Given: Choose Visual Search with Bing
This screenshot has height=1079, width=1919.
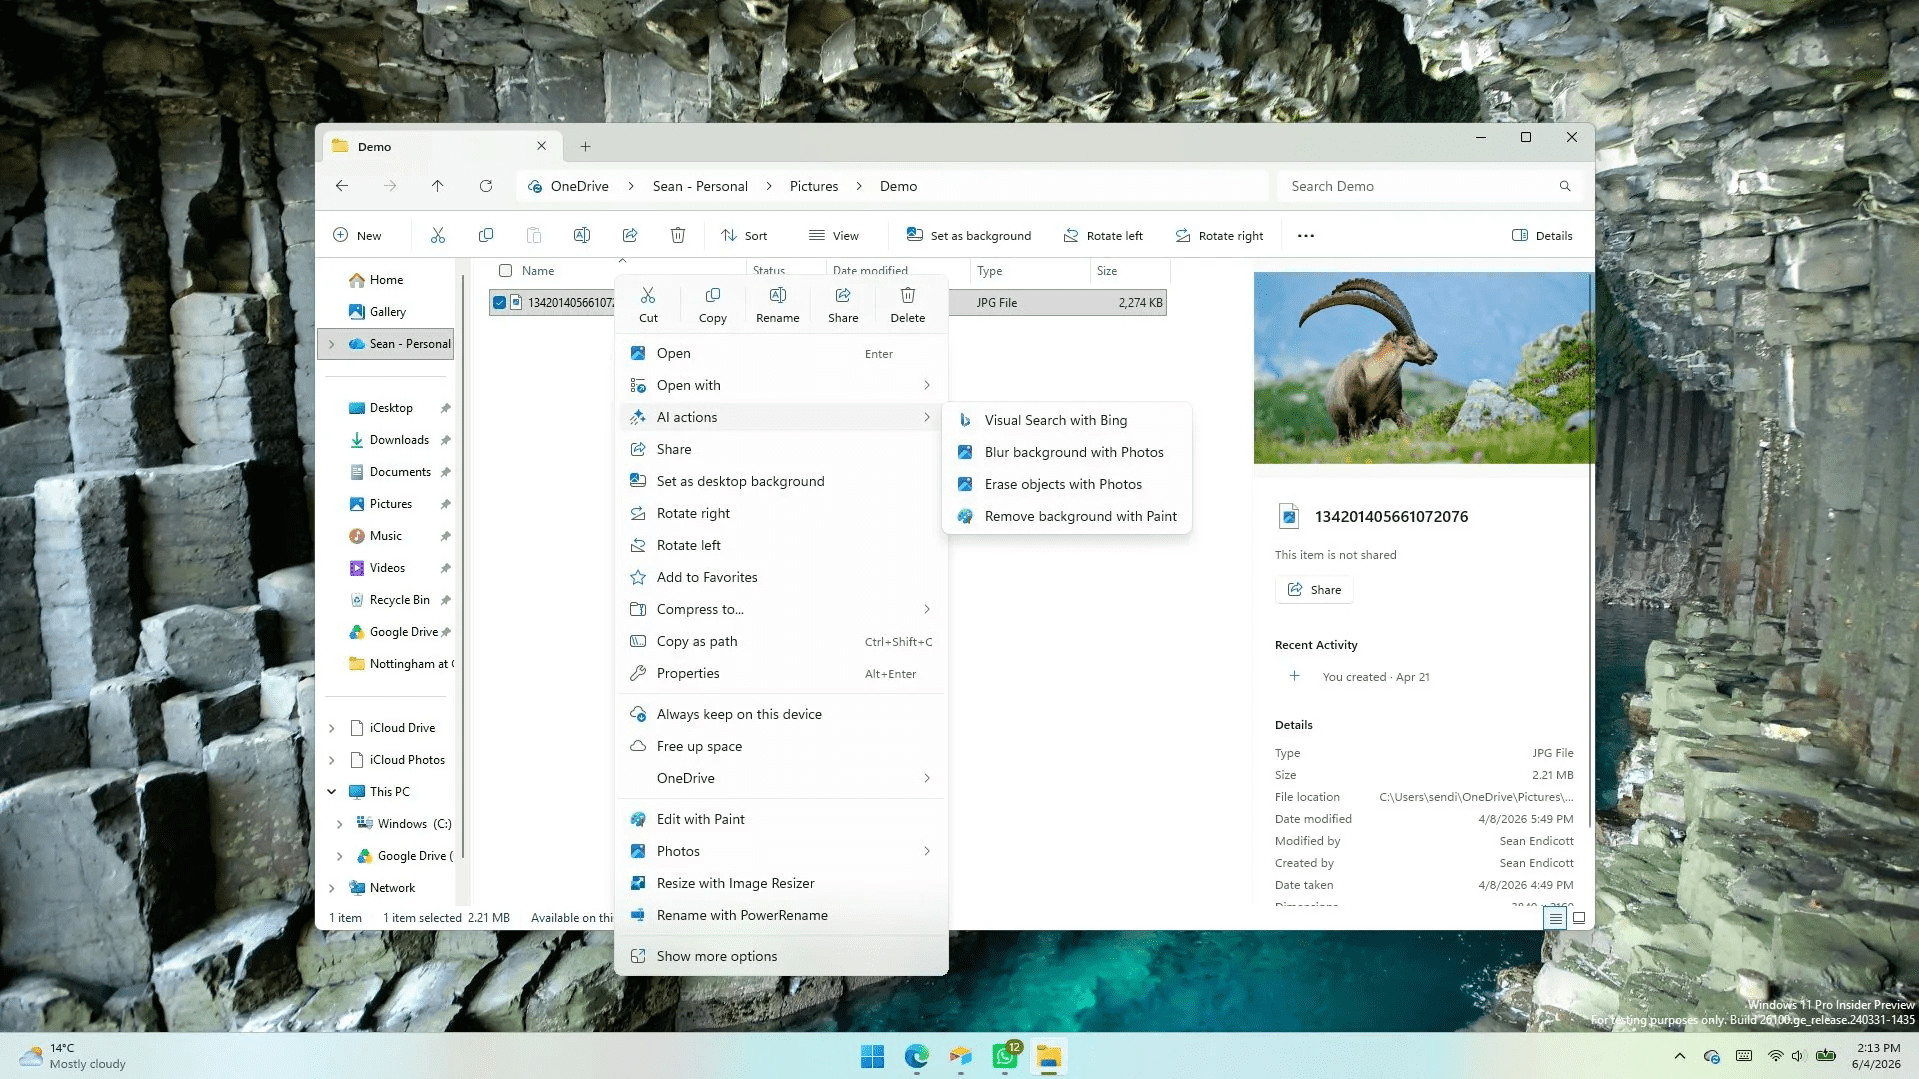Looking at the screenshot, I should (1066, 420).
